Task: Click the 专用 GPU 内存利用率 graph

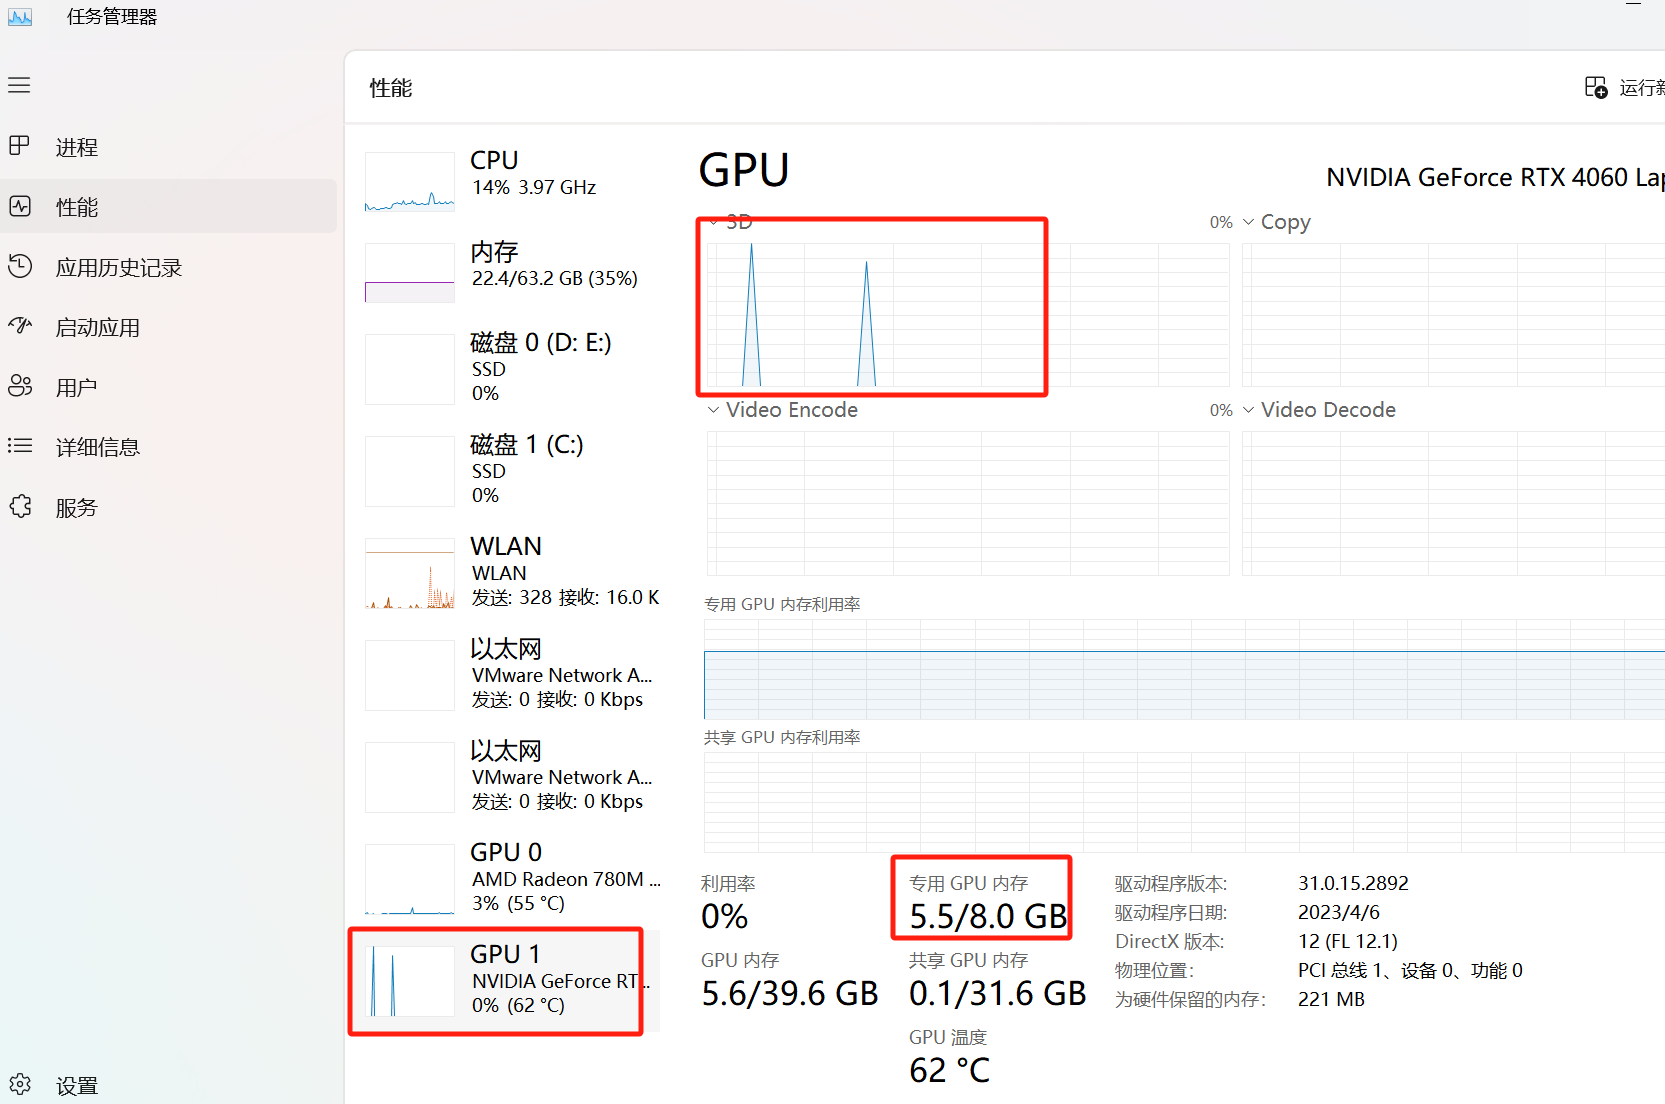Action: pyautogui.click(x=1184, y=668)
